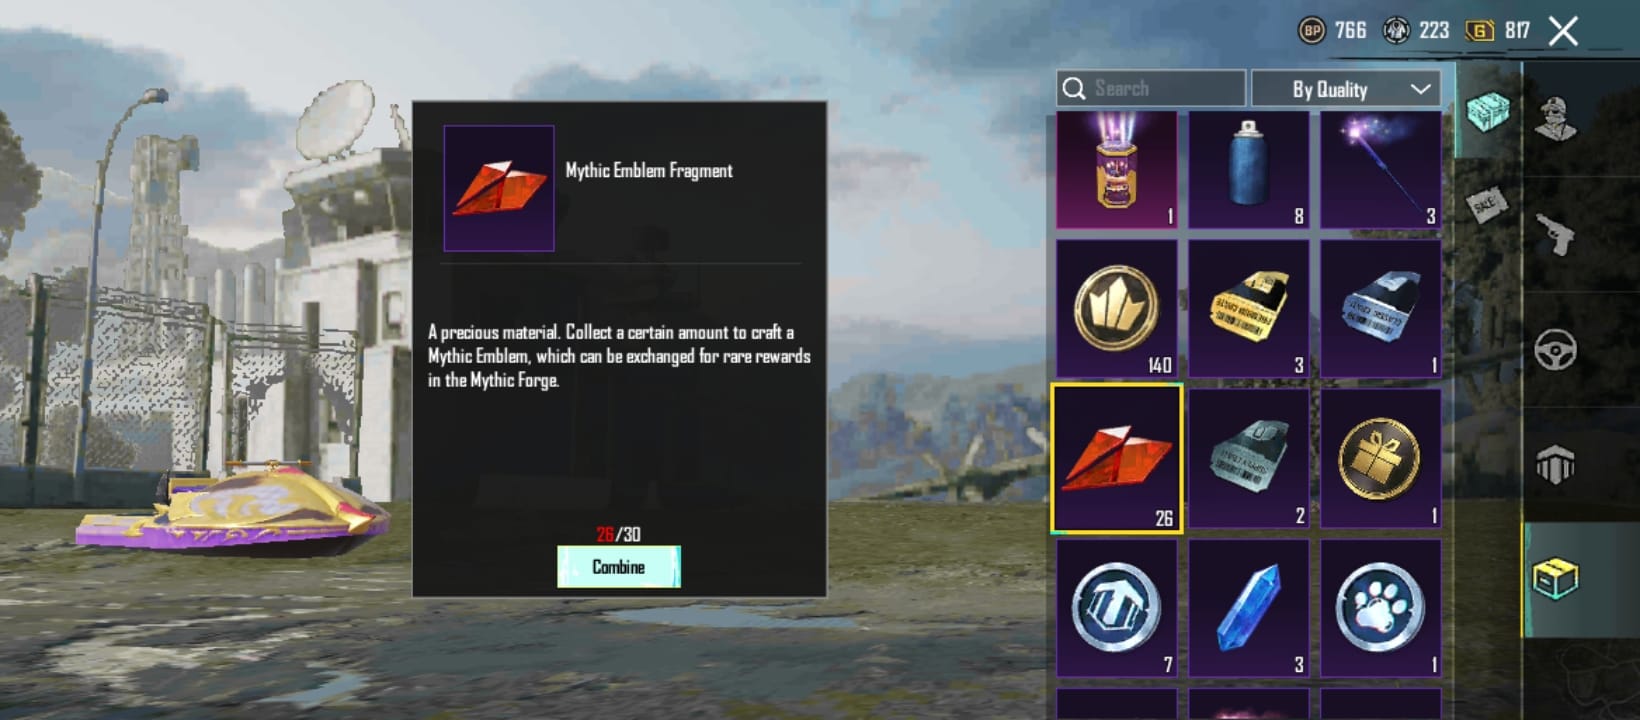
Task: Select the Mythic Emblem Fragment item
Action: [x=1117, y=459]
